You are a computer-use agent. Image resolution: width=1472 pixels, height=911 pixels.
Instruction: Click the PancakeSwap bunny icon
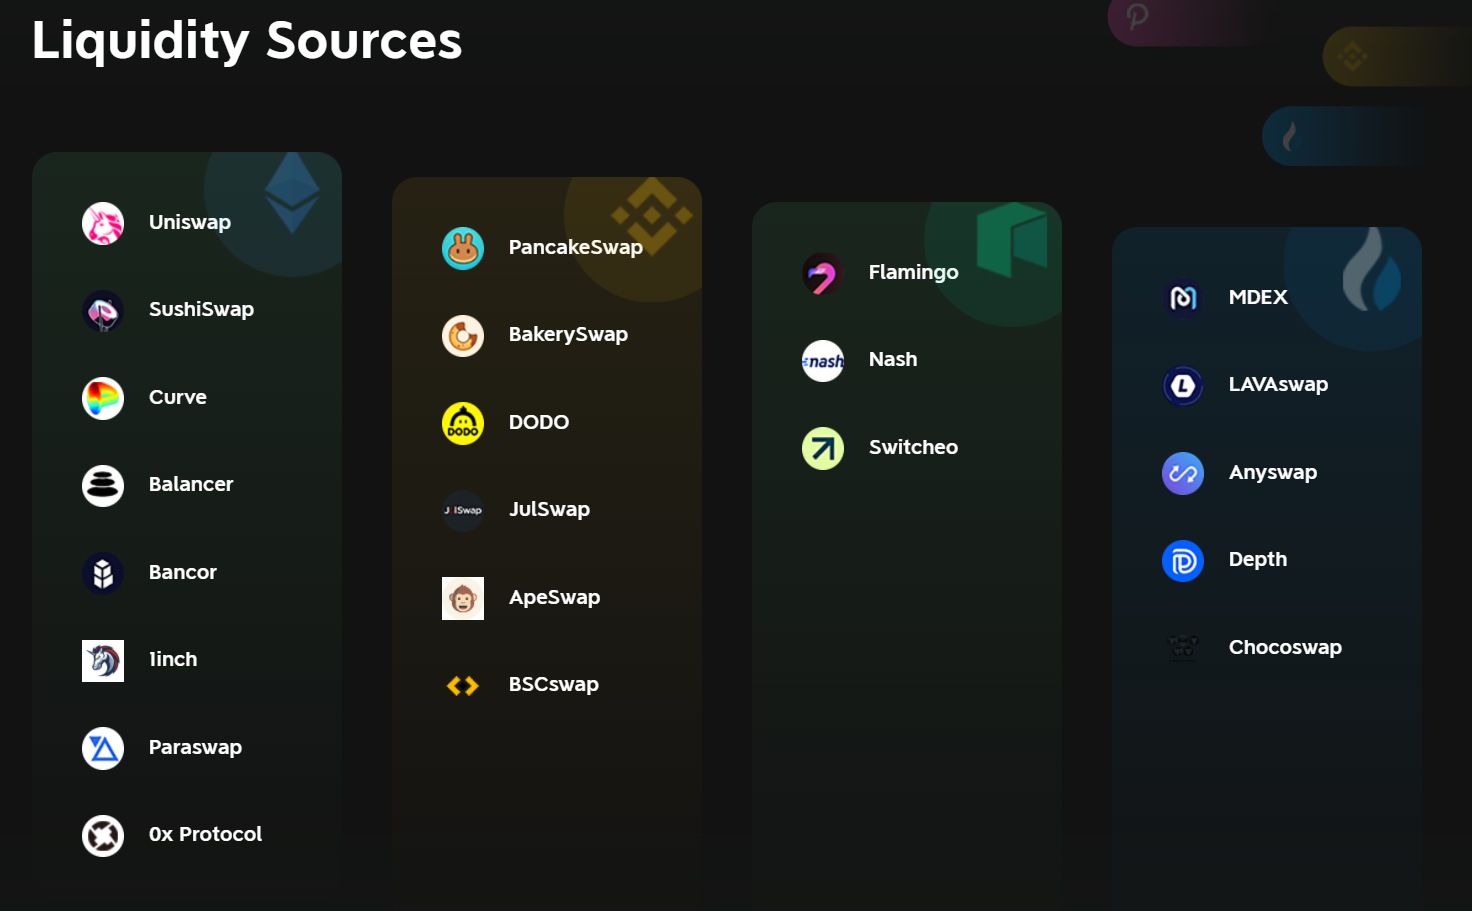click(463, 248)
